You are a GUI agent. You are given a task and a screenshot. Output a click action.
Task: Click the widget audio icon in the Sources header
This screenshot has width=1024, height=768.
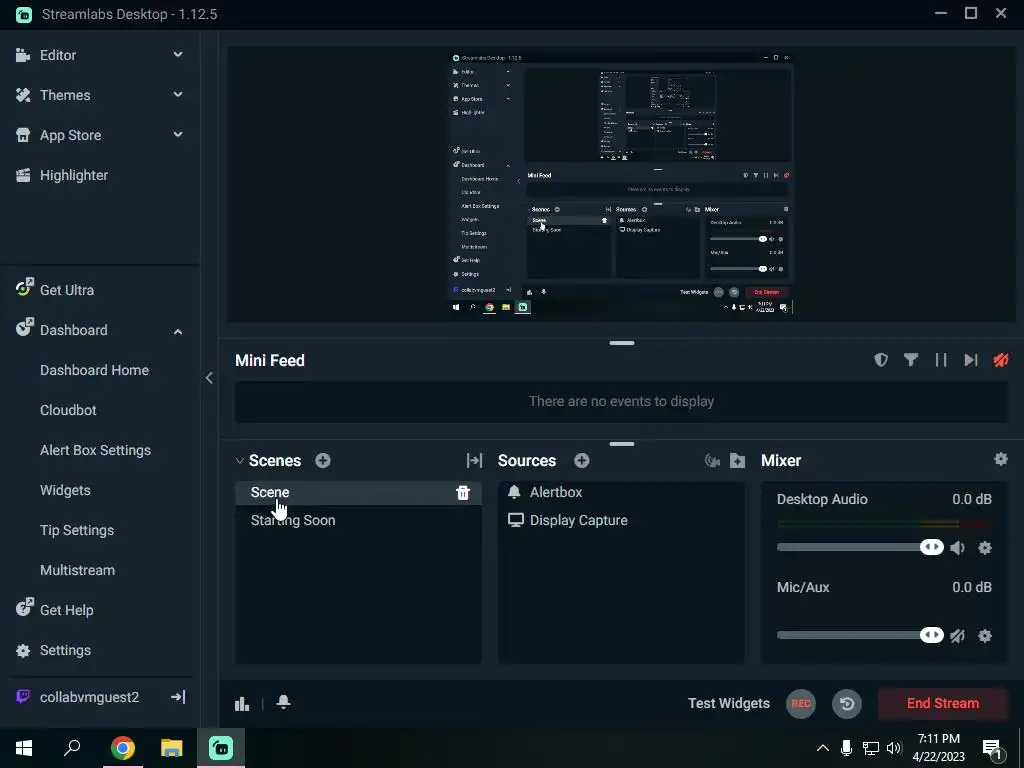coord(712,461)
